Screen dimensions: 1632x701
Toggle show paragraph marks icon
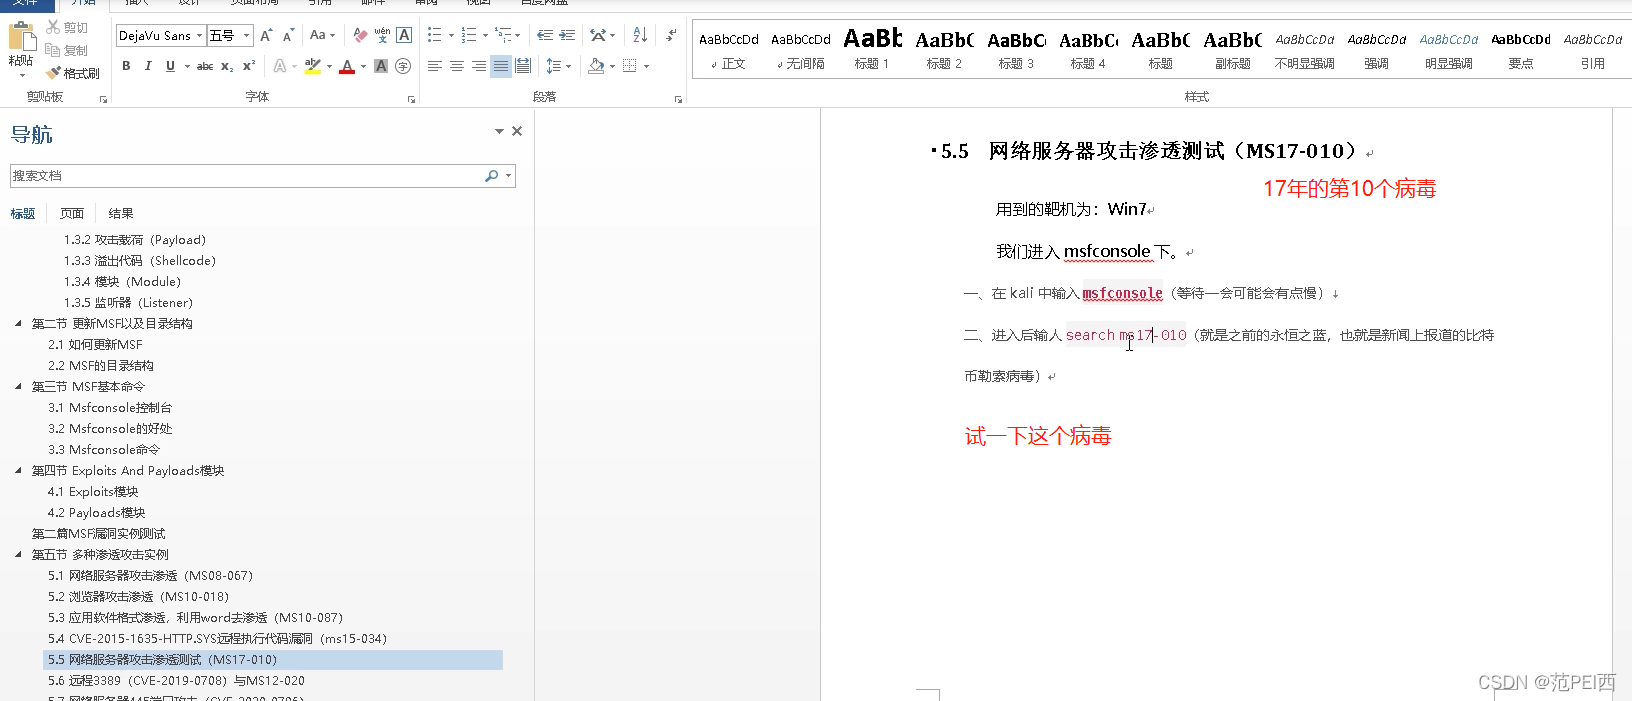[x=672, y=35]
